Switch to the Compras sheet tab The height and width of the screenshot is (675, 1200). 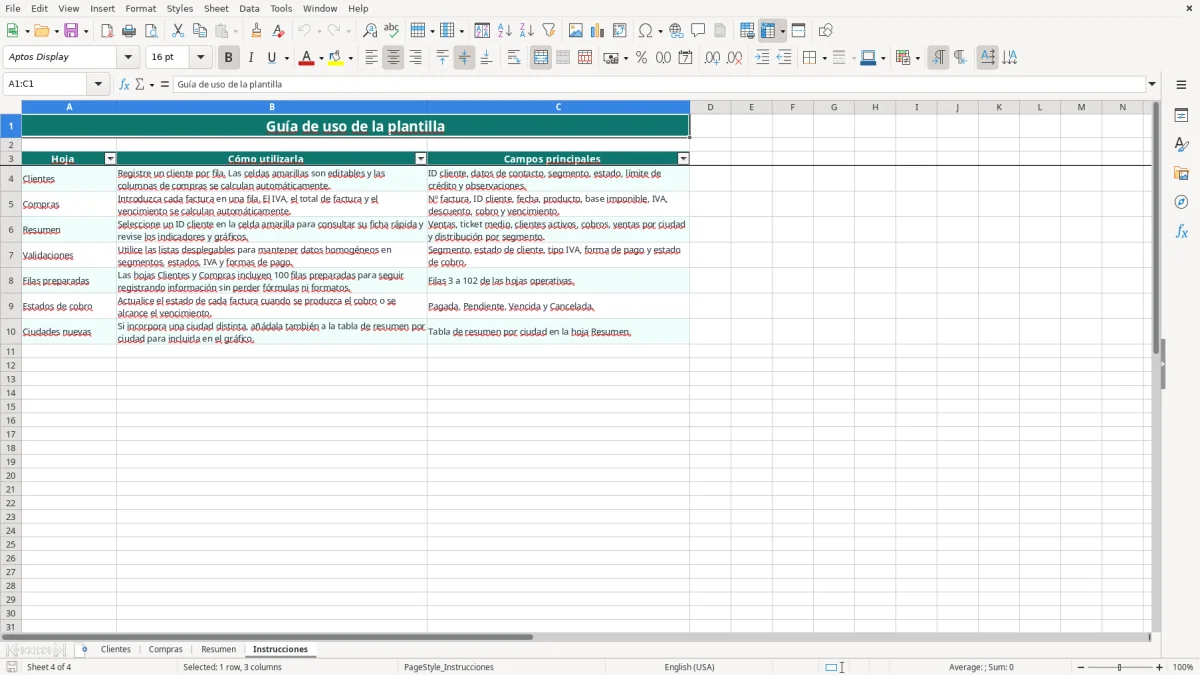click(166, 650)
